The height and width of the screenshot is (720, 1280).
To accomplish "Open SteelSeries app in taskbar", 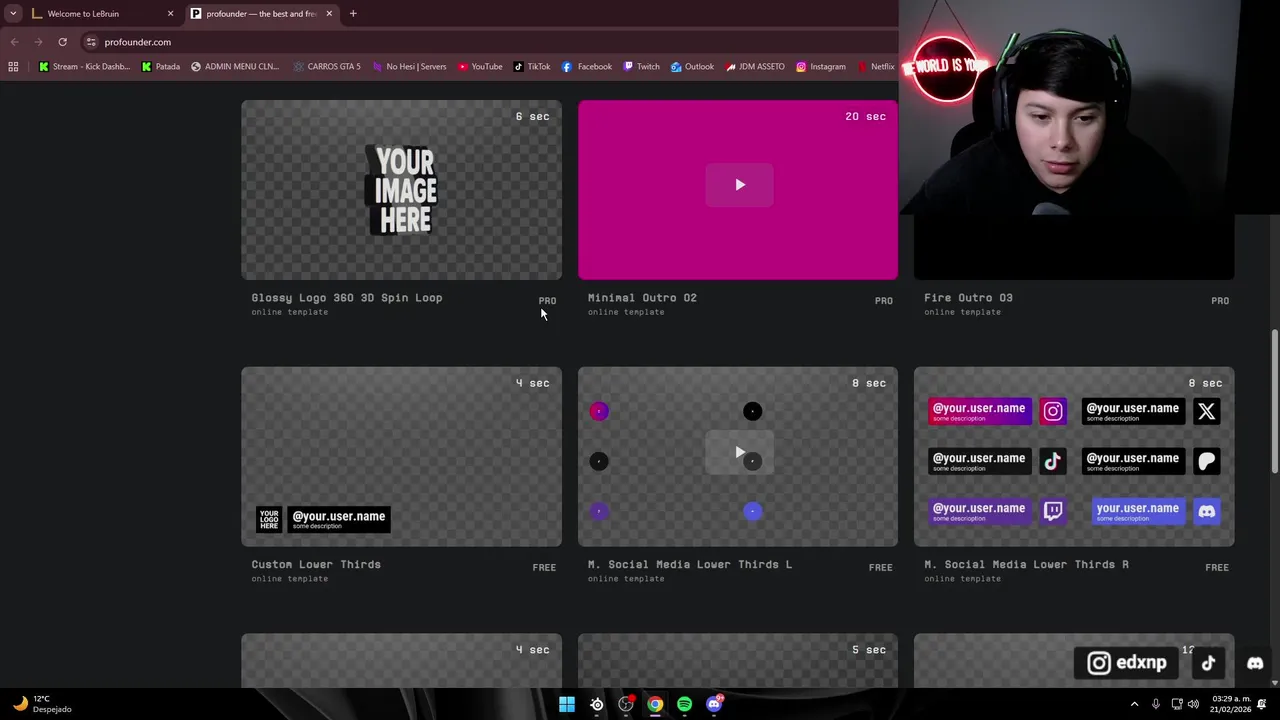I will point(597,704).
